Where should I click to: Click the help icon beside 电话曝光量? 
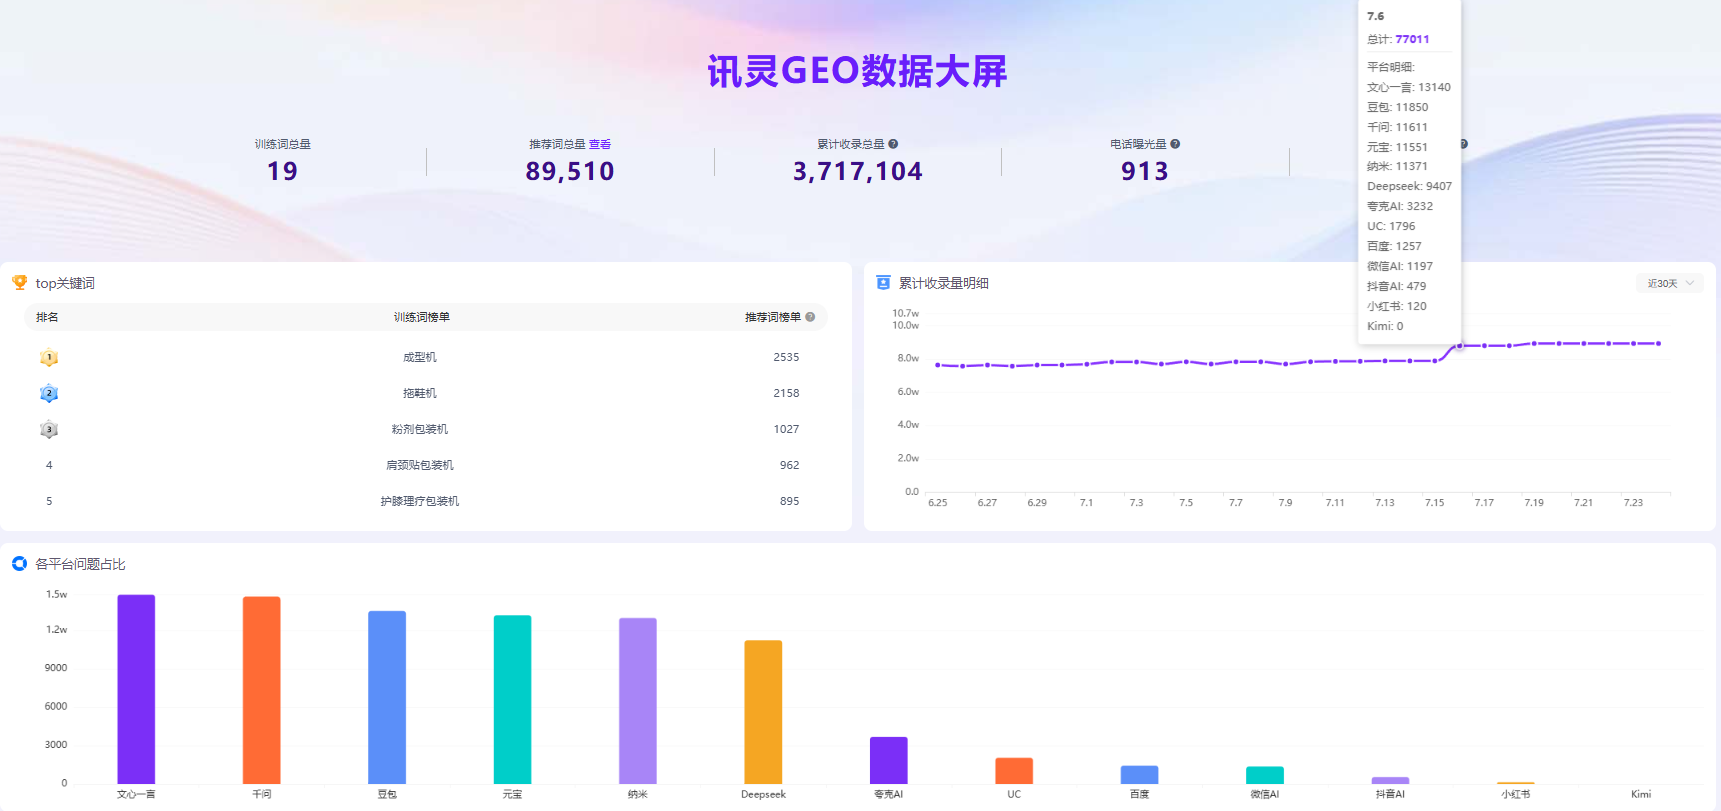tap(1175, 144)
